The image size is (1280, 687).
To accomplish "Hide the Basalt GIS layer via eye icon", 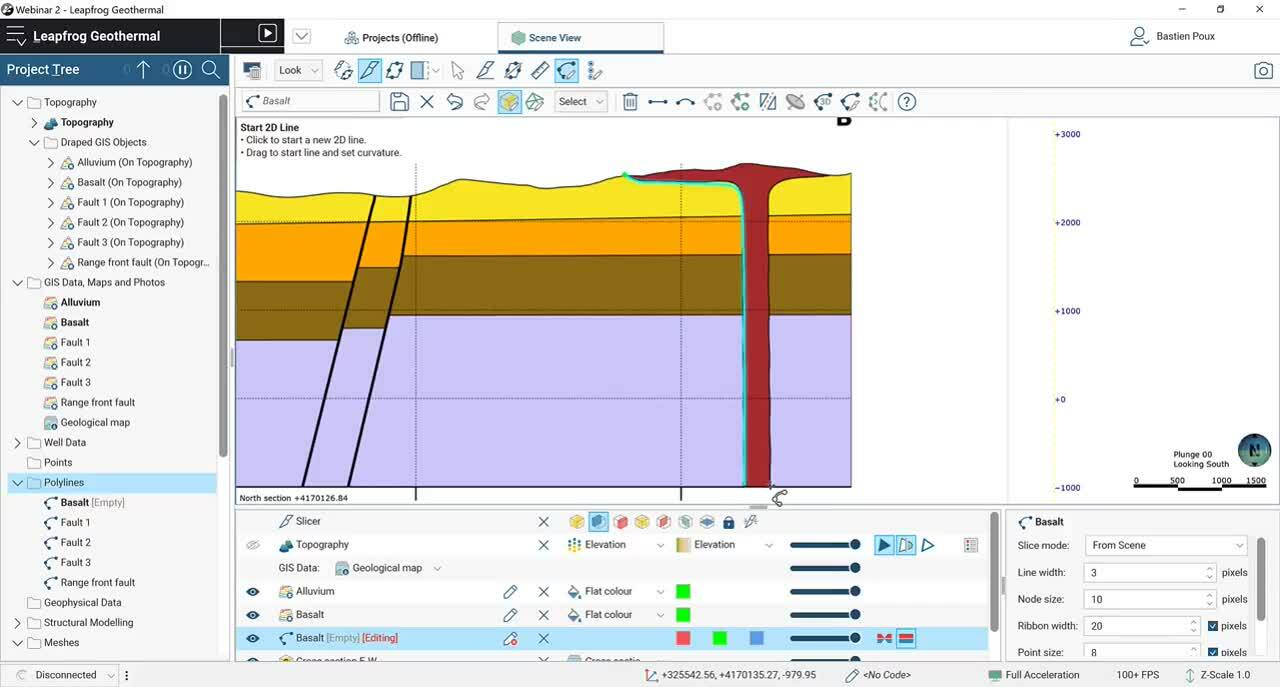I will (253, 615).
